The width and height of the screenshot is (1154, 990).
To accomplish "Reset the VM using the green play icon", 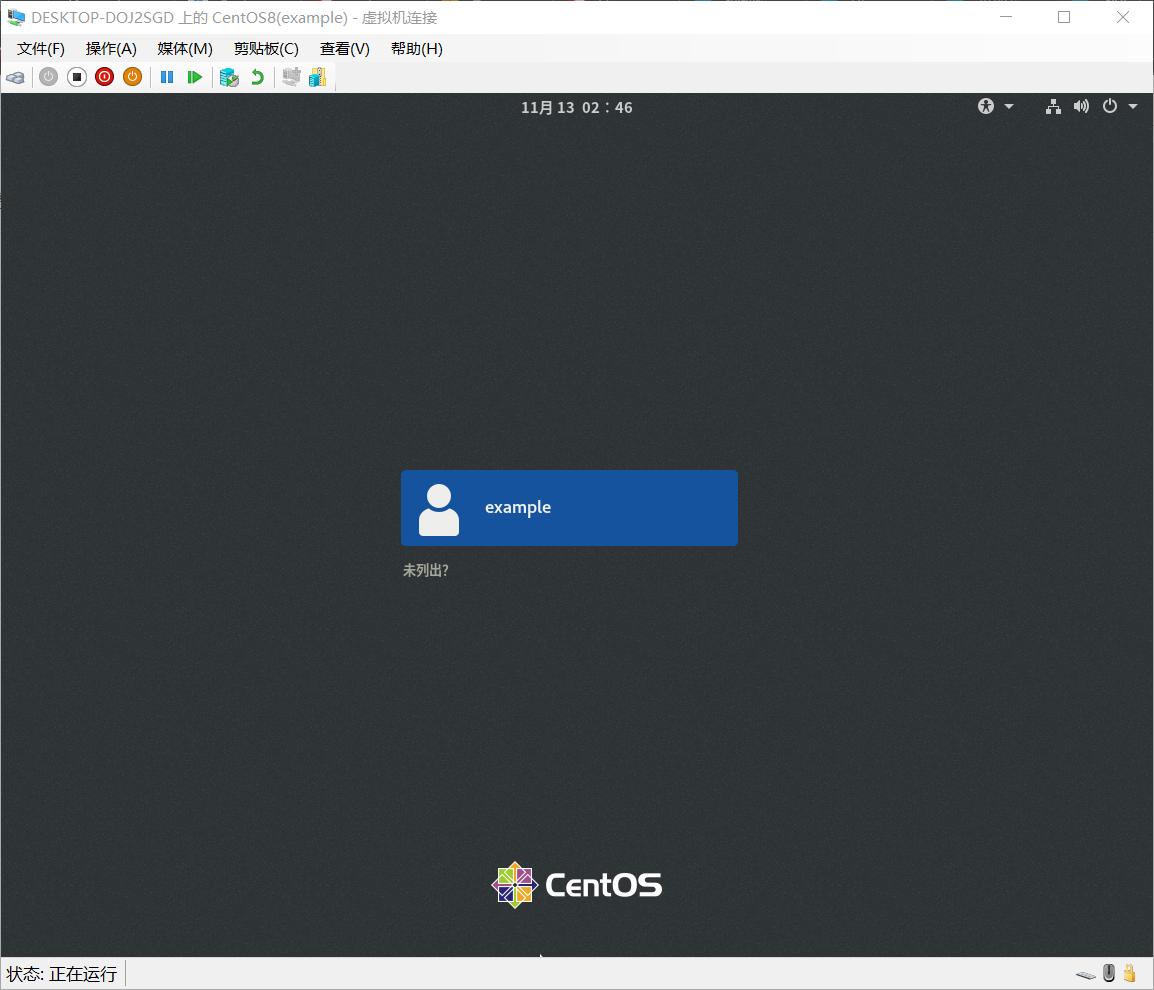I will click(x=194, y=77).
